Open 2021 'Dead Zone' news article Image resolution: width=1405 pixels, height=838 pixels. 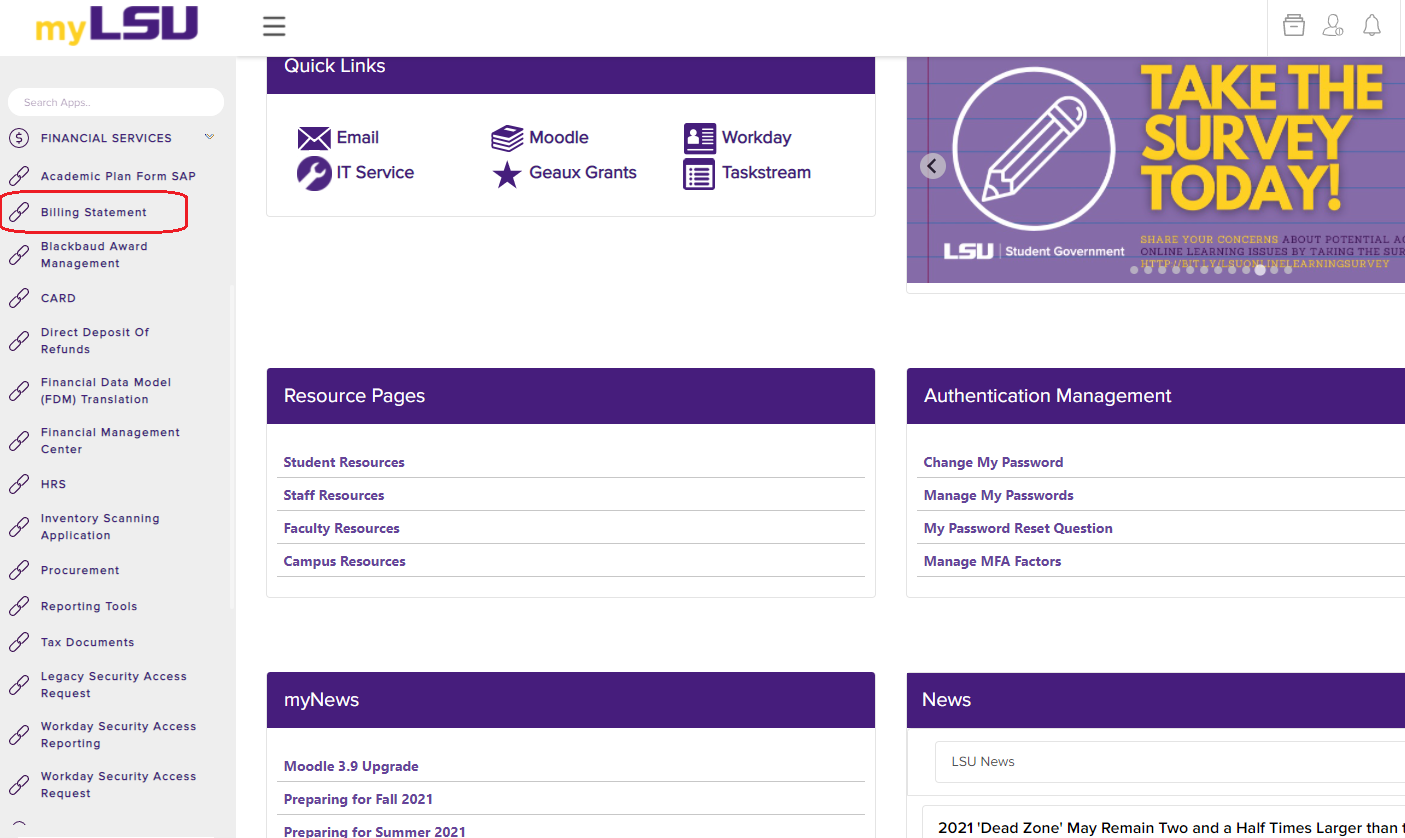(x=1171, y=827)
